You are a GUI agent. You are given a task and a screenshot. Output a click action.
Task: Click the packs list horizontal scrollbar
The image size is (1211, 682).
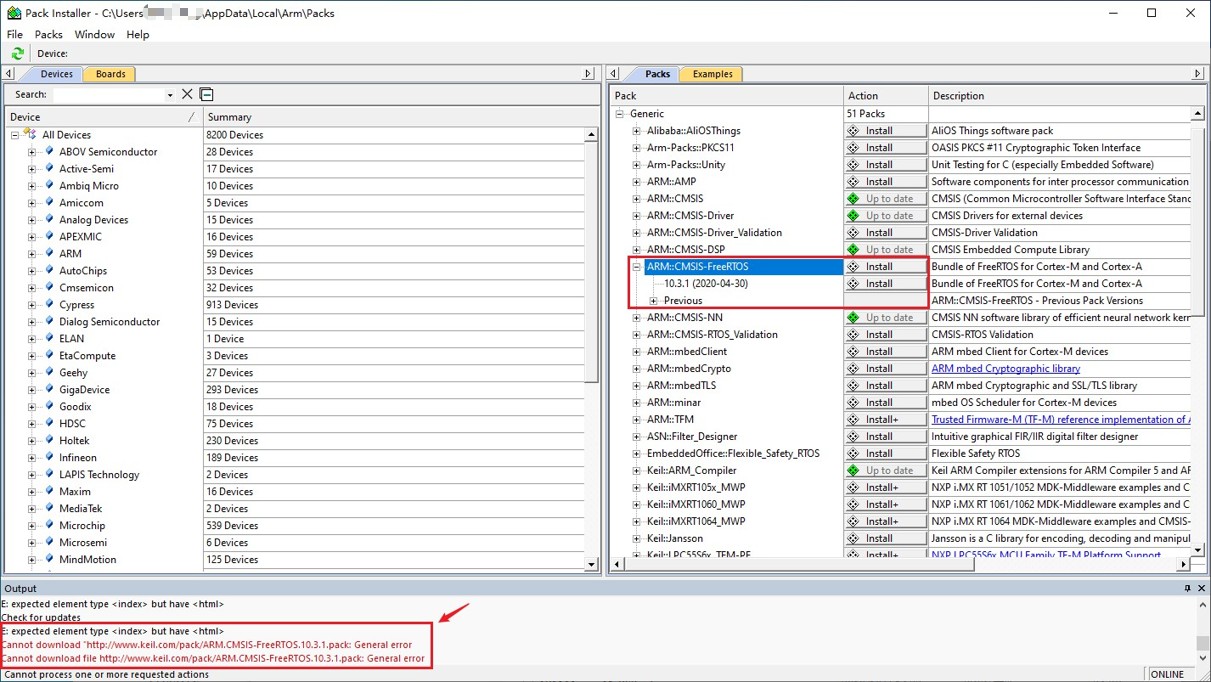point(900,564)
